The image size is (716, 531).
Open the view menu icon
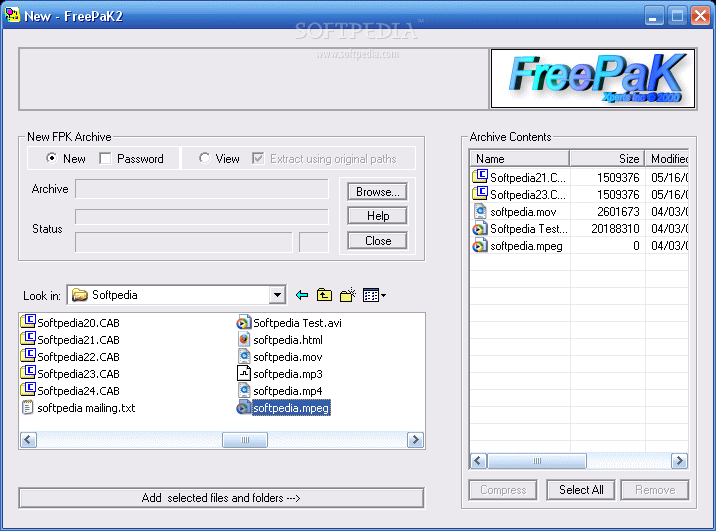point(374,295)
